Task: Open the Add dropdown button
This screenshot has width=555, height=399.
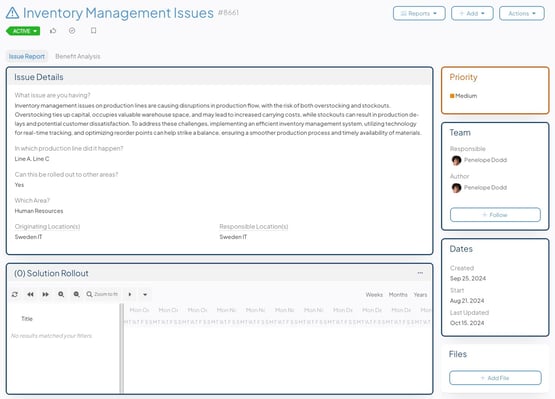Action: (472, 13)
